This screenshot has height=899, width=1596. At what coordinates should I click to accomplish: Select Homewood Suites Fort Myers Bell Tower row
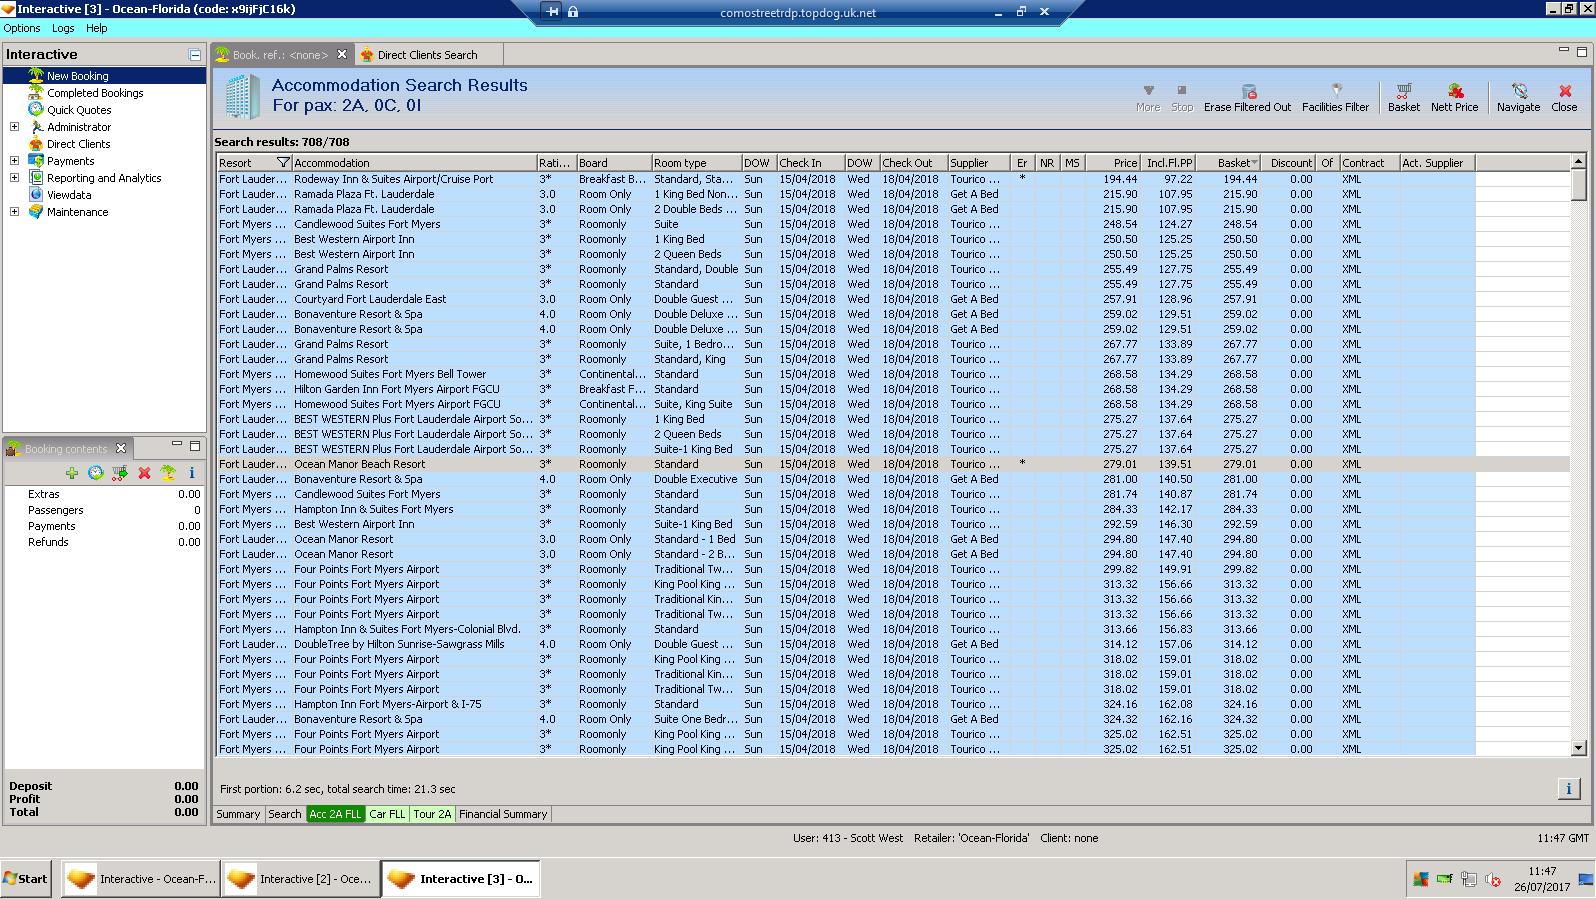(x=844, y=374)
